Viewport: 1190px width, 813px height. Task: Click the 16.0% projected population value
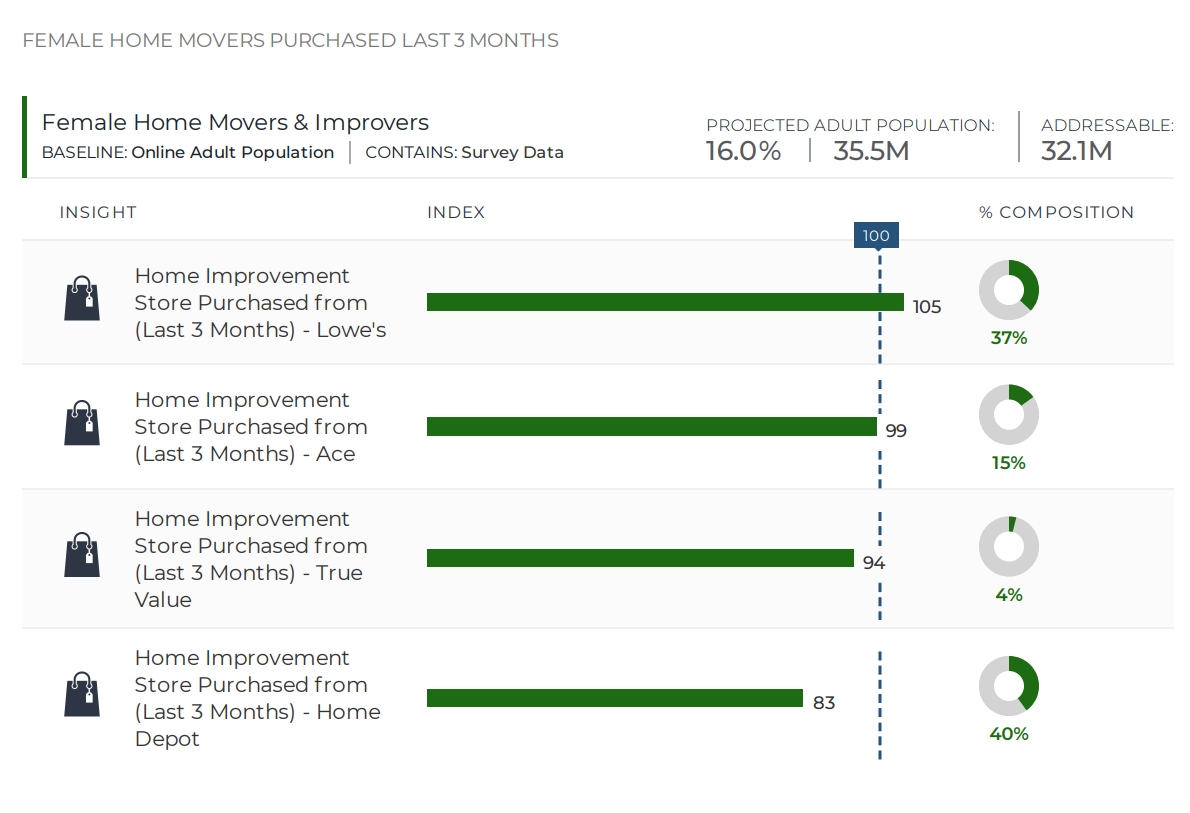click(743, 151)
